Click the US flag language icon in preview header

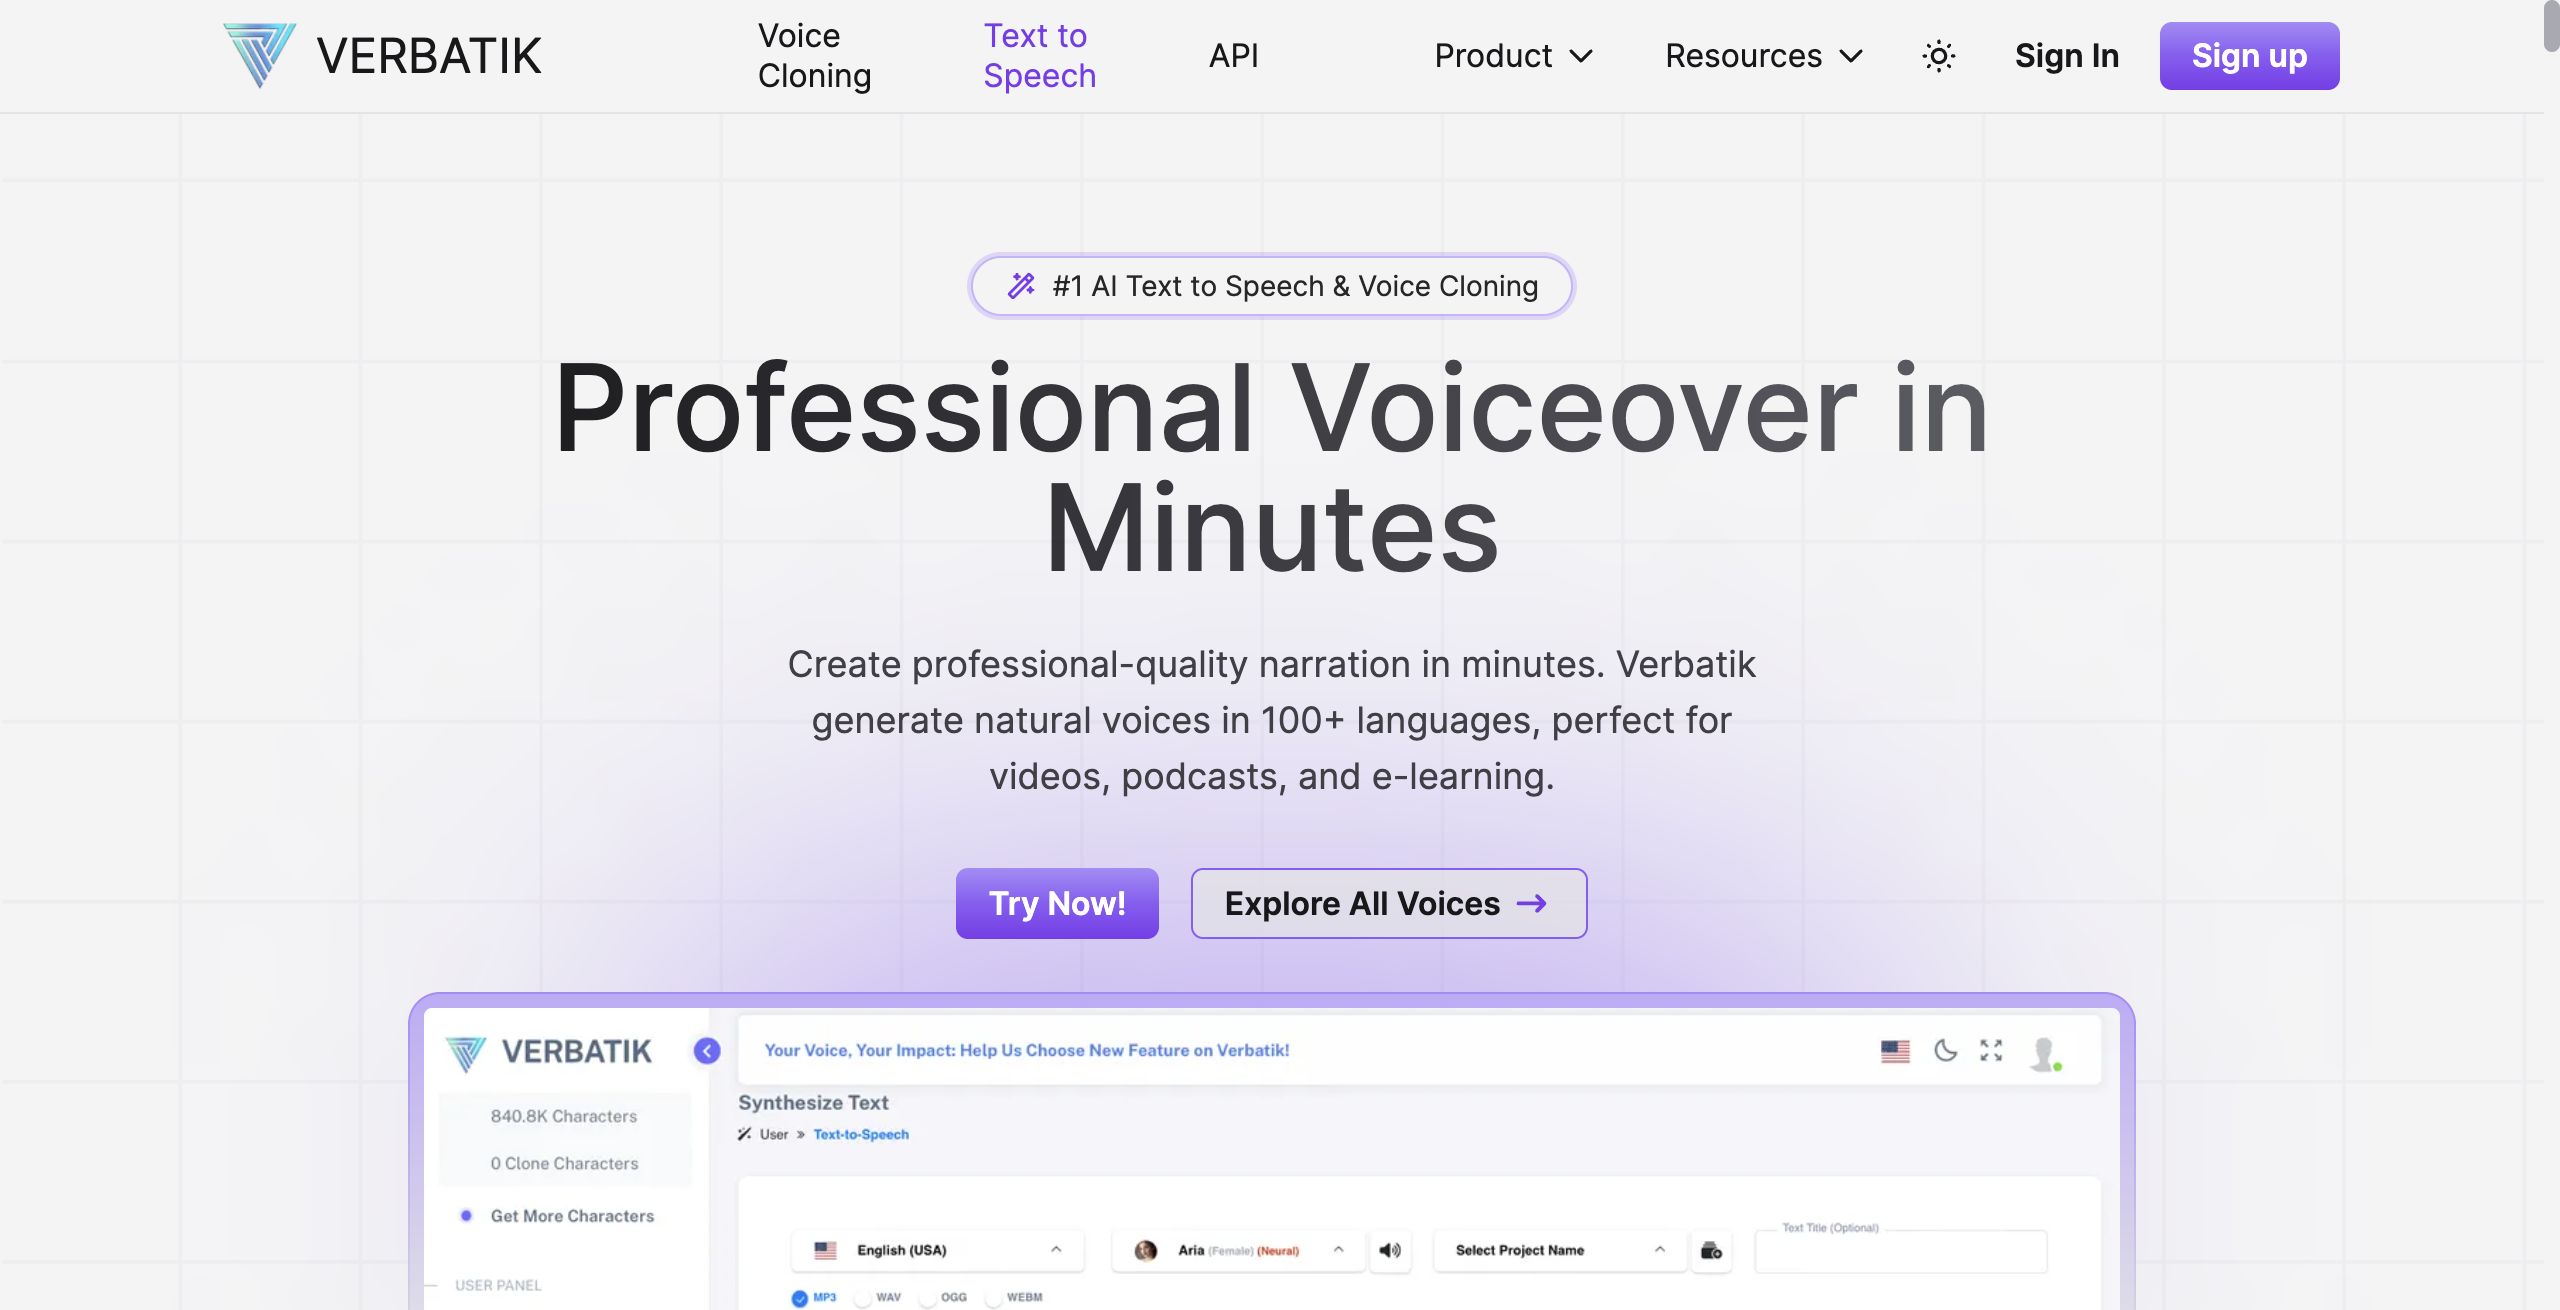pos(1895,1051)
